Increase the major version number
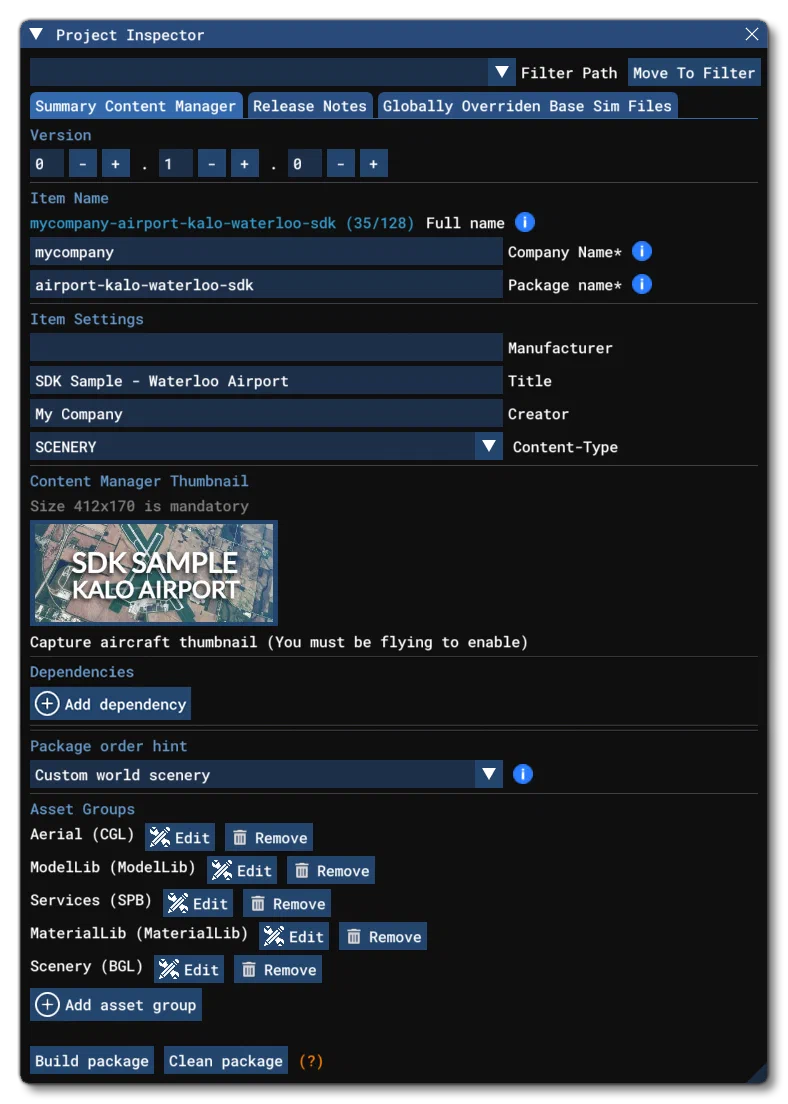Image resolution: width=788 pixels, height=1104 pixels. point(115,163)
